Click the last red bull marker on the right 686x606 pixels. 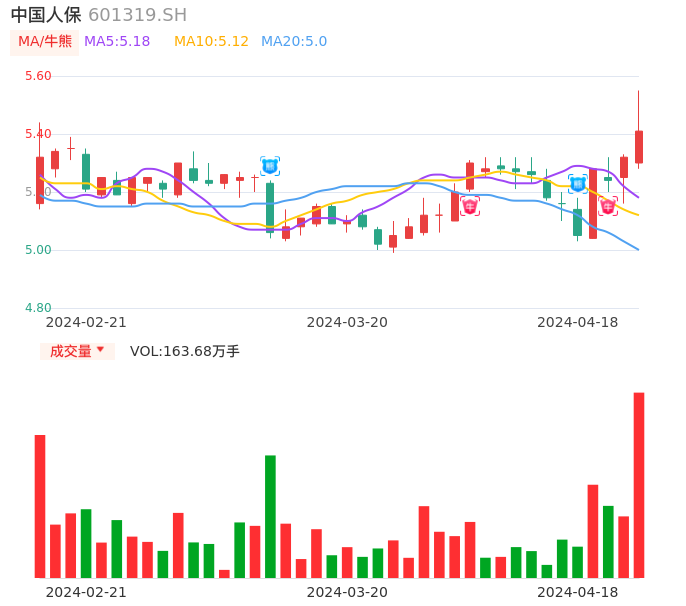tap(608, 207)
